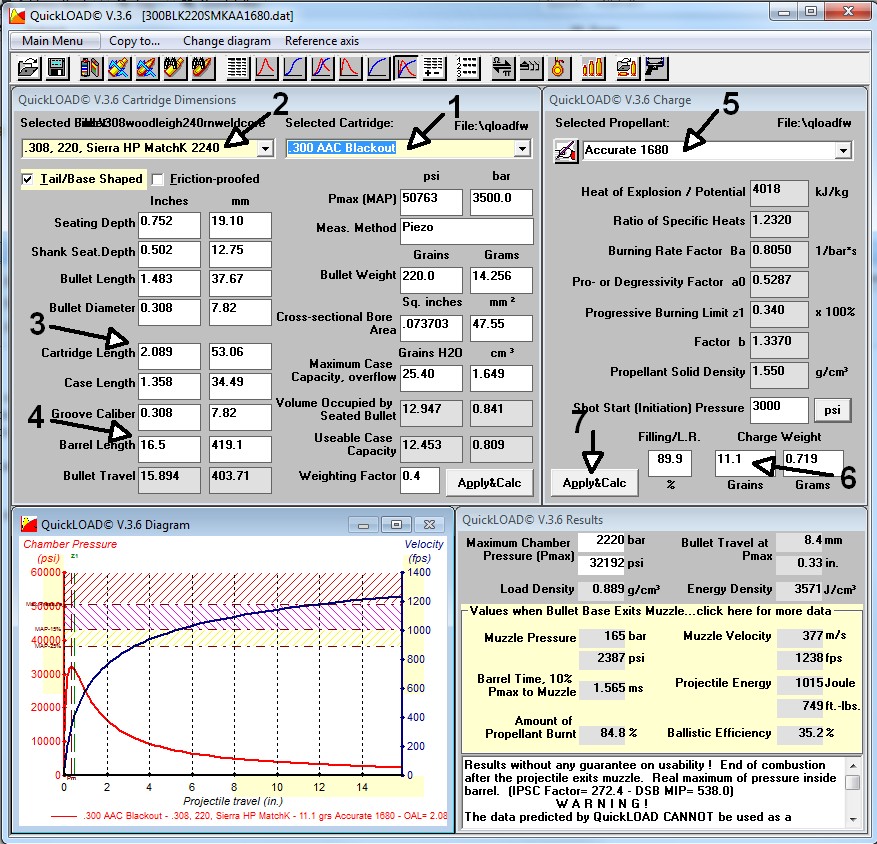Open the numbered 1-2-3 list icon

point(467,68)
